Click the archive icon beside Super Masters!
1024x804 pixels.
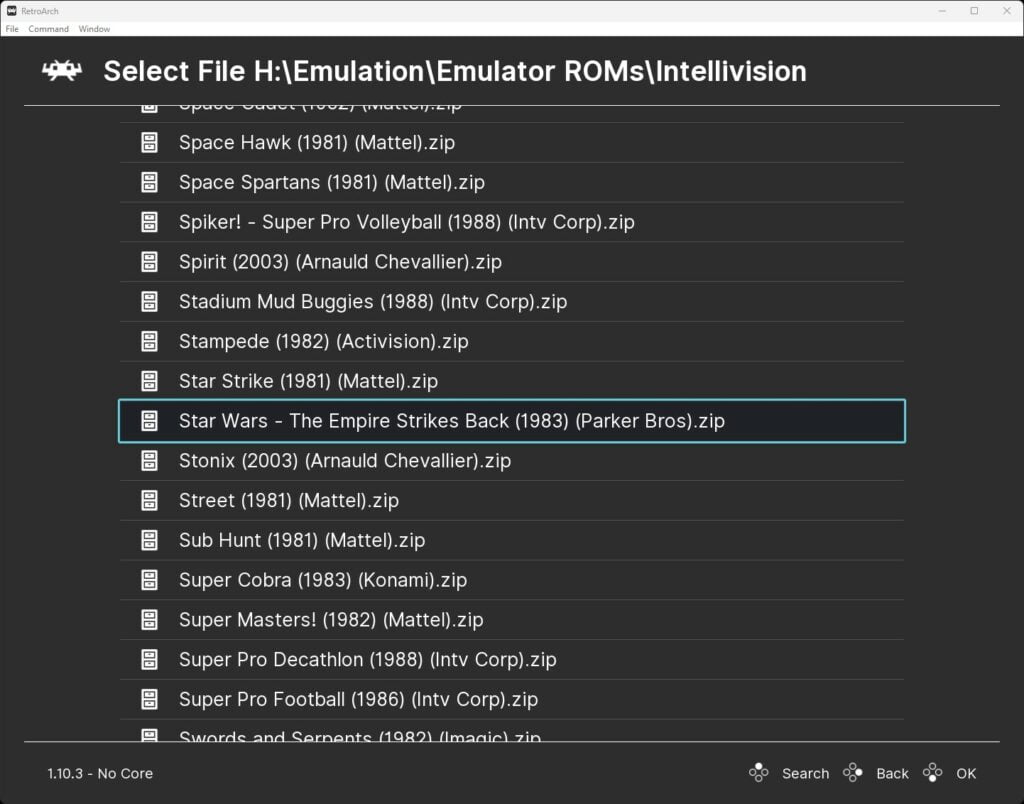point(150,620)
